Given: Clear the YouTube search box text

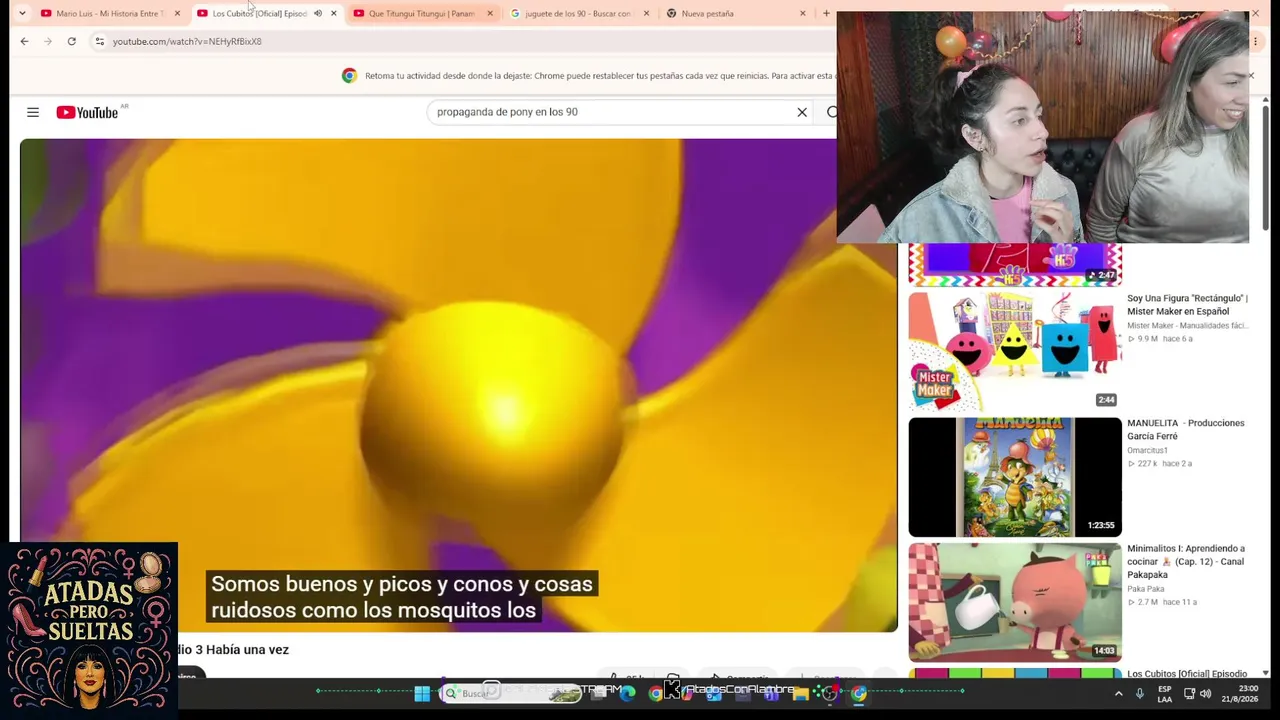Looking at the screenshot, I should tap(802, 112).
